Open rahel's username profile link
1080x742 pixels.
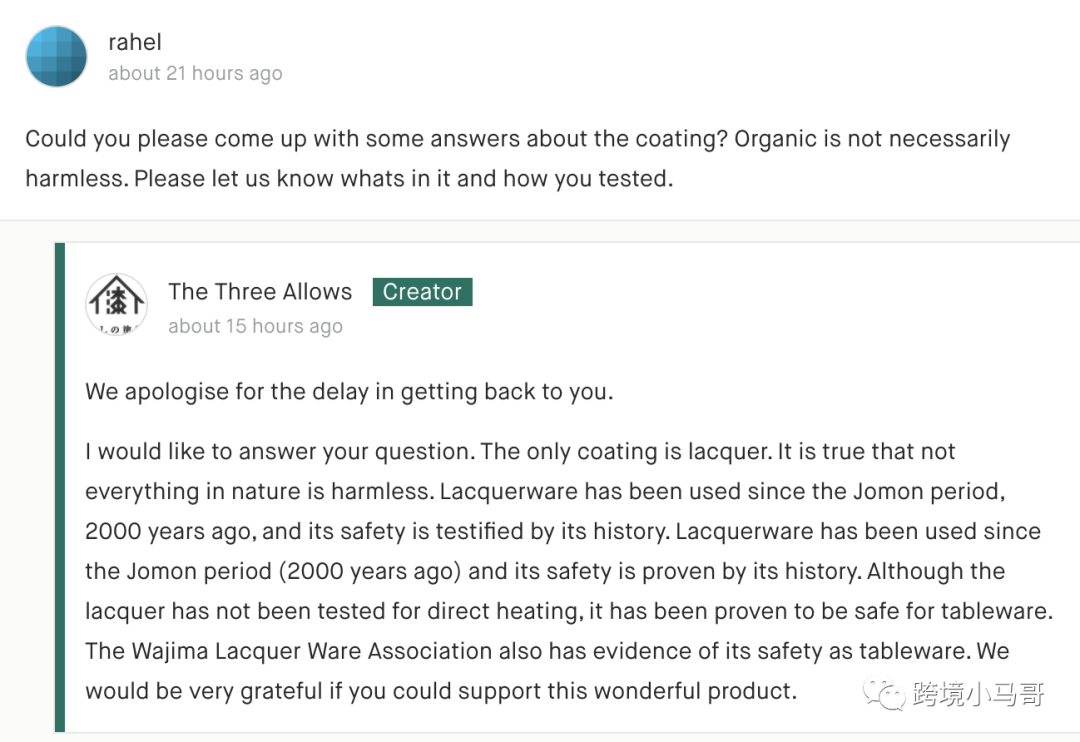pos(135,42)
